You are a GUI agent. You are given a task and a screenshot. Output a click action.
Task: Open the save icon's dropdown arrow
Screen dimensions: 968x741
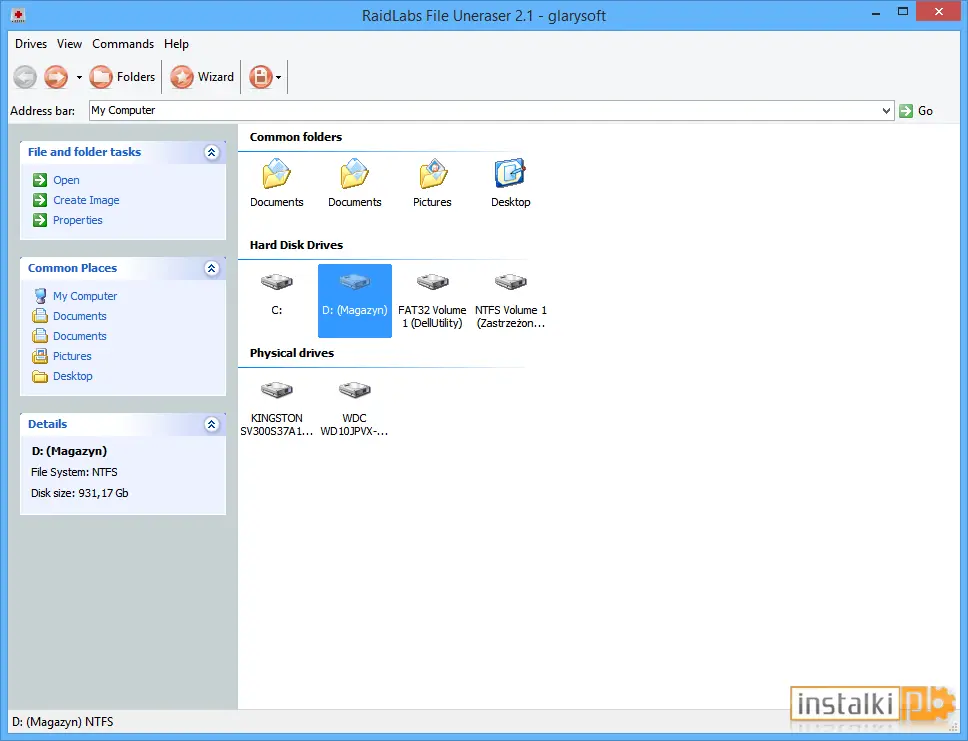coord(278,77)
